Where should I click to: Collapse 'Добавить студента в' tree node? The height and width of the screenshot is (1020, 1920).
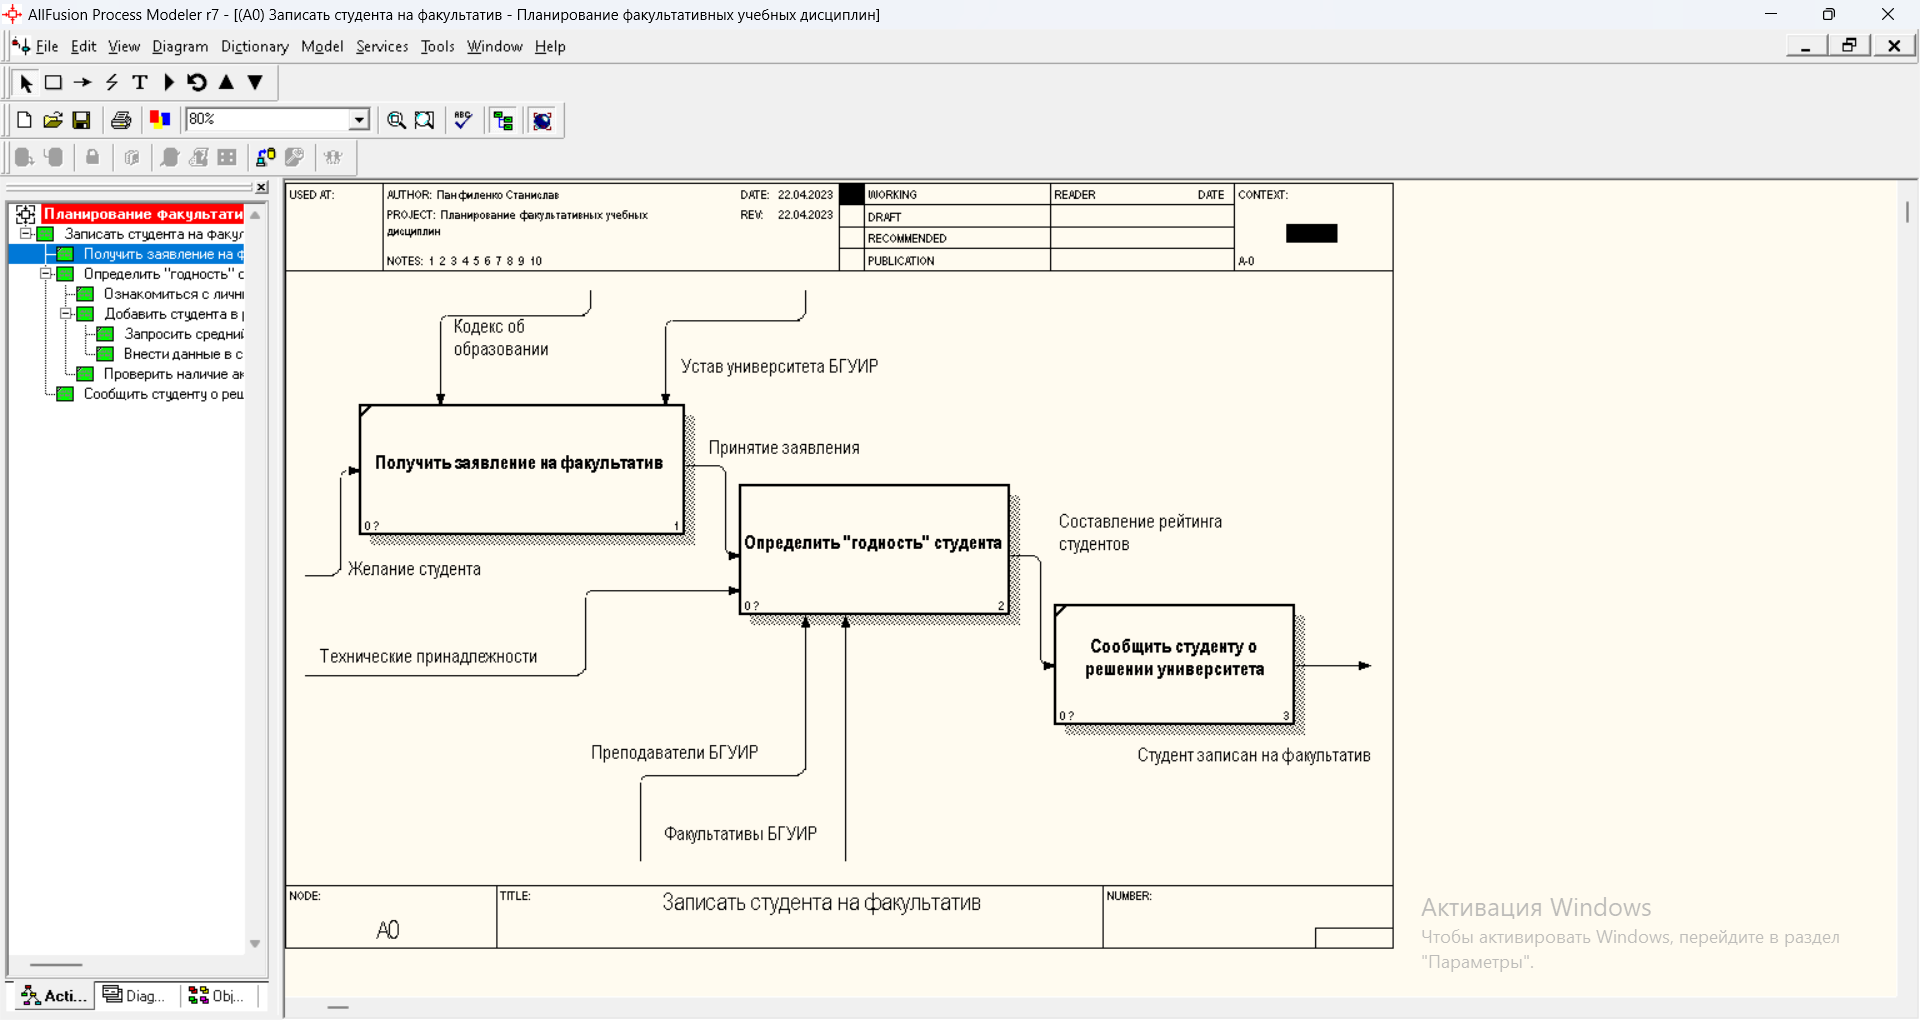pos(66,314)
